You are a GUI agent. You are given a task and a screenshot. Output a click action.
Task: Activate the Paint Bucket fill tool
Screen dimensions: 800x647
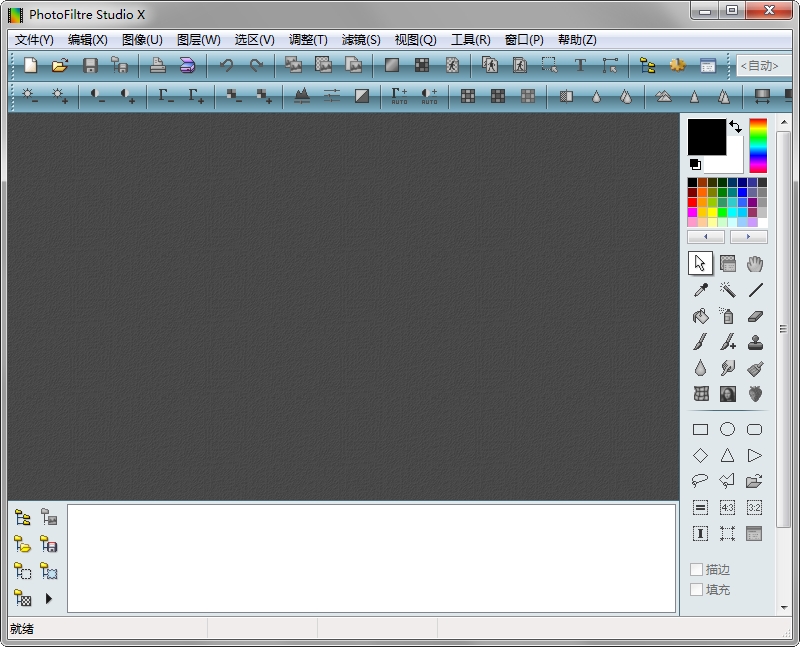point(700,315)
